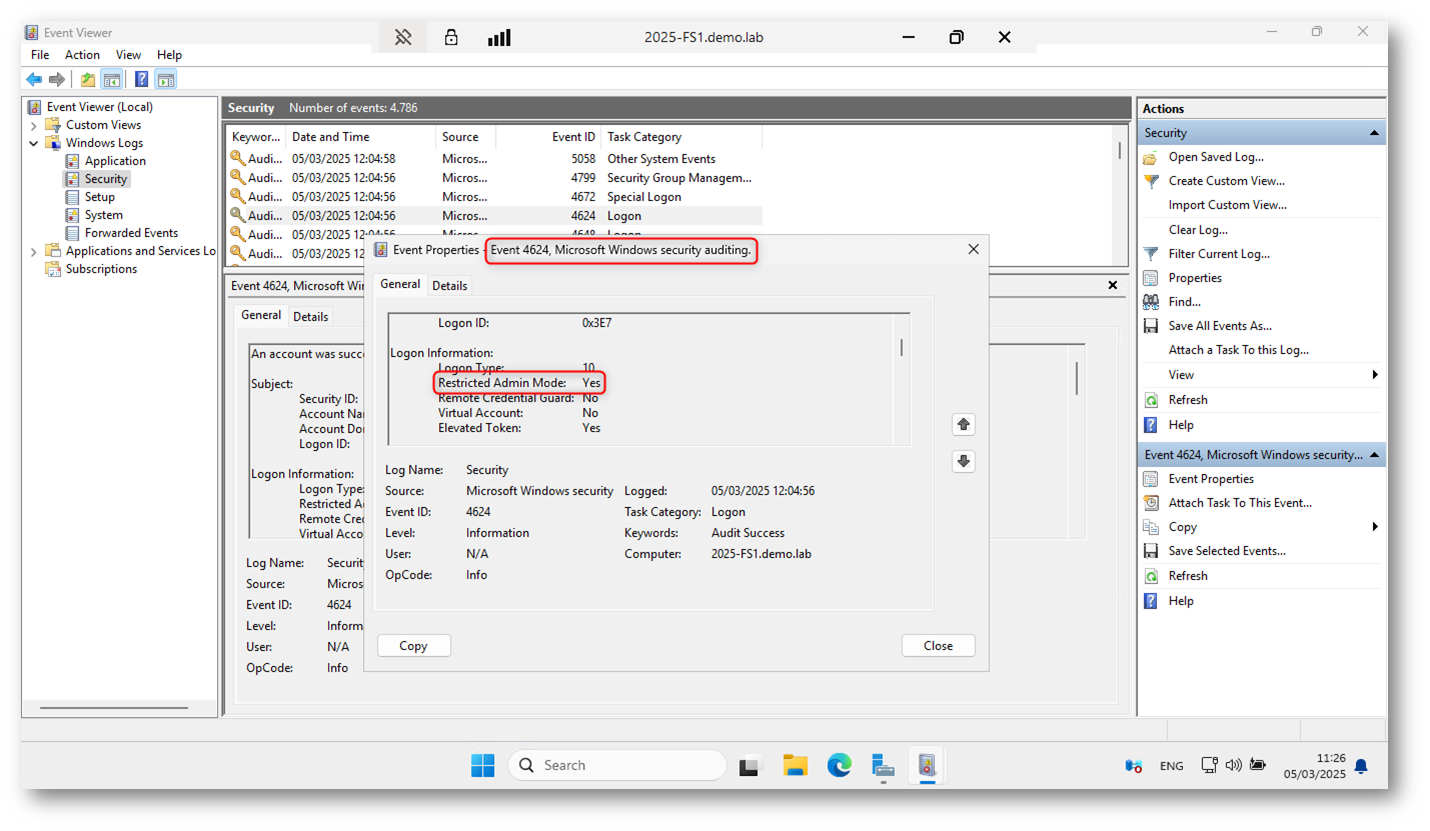Open Windows Start button on taskbar
This screenshot has width=1430, height=831.
tap(483, 766)
